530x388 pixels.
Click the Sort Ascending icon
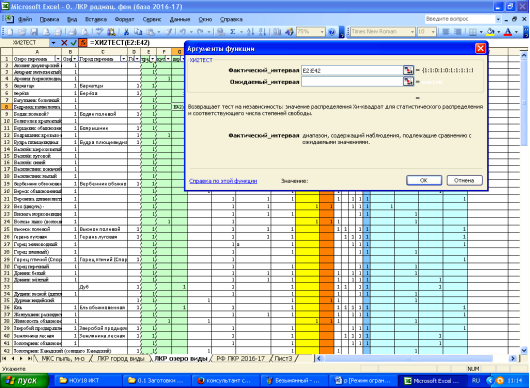250,32
